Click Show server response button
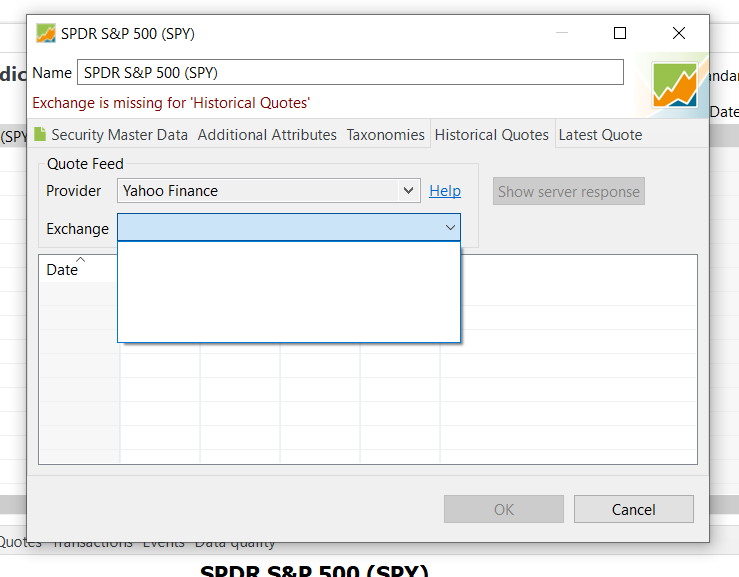 [x=569, y=191]
